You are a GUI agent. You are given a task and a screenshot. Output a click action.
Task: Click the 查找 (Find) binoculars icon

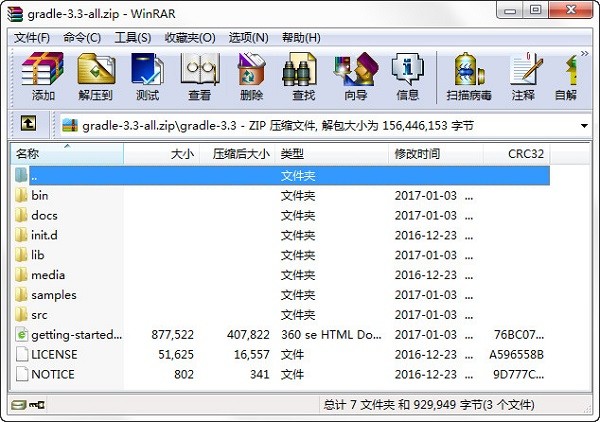(x=299, y=70)
